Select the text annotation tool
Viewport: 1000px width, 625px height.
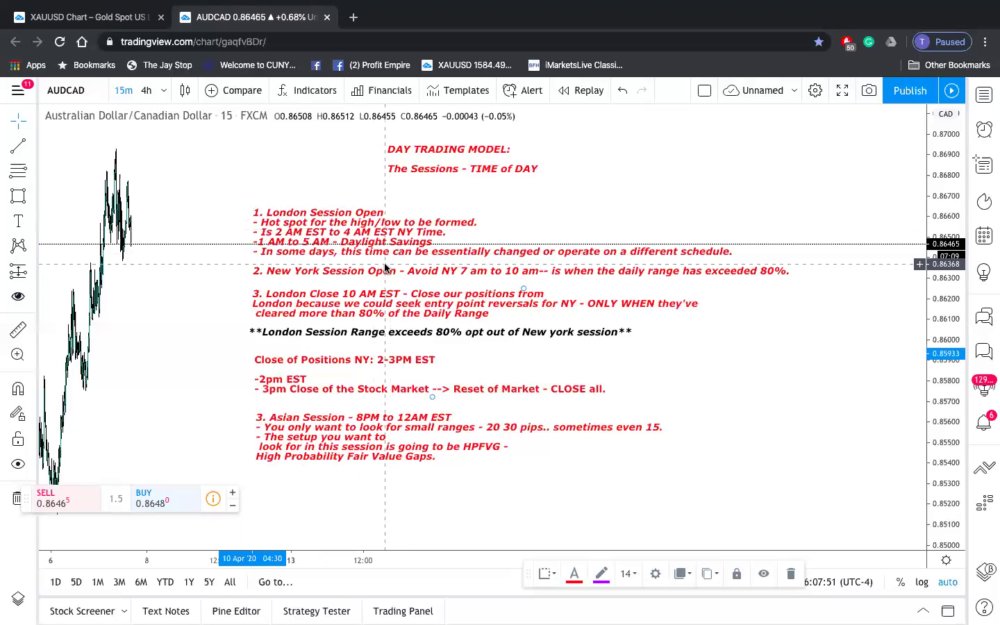[18, 221]
